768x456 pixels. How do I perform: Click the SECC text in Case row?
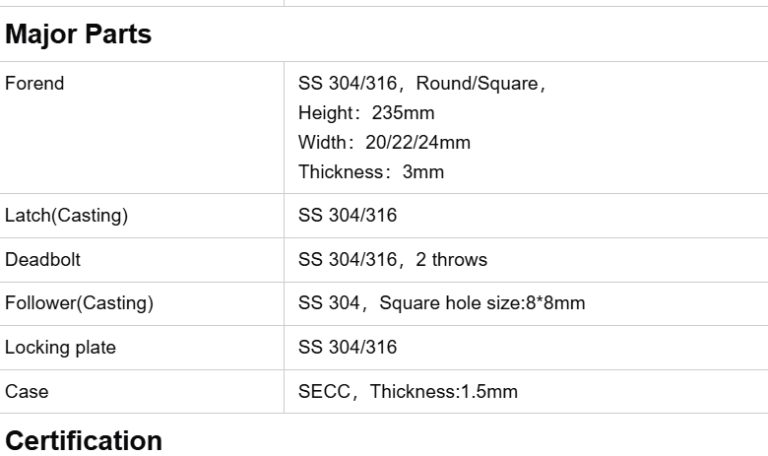[x=323, y=392]
